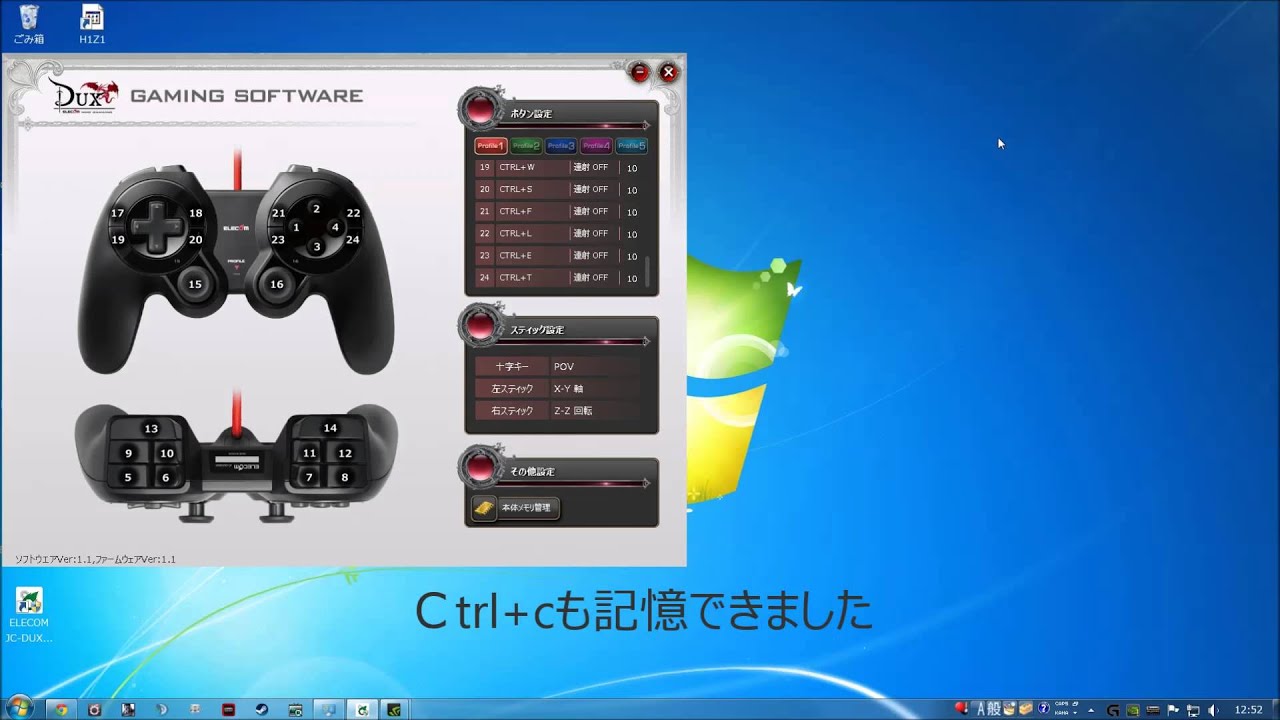Click the button settings list scrollbar
The image size is (1280, 720).
648,270
